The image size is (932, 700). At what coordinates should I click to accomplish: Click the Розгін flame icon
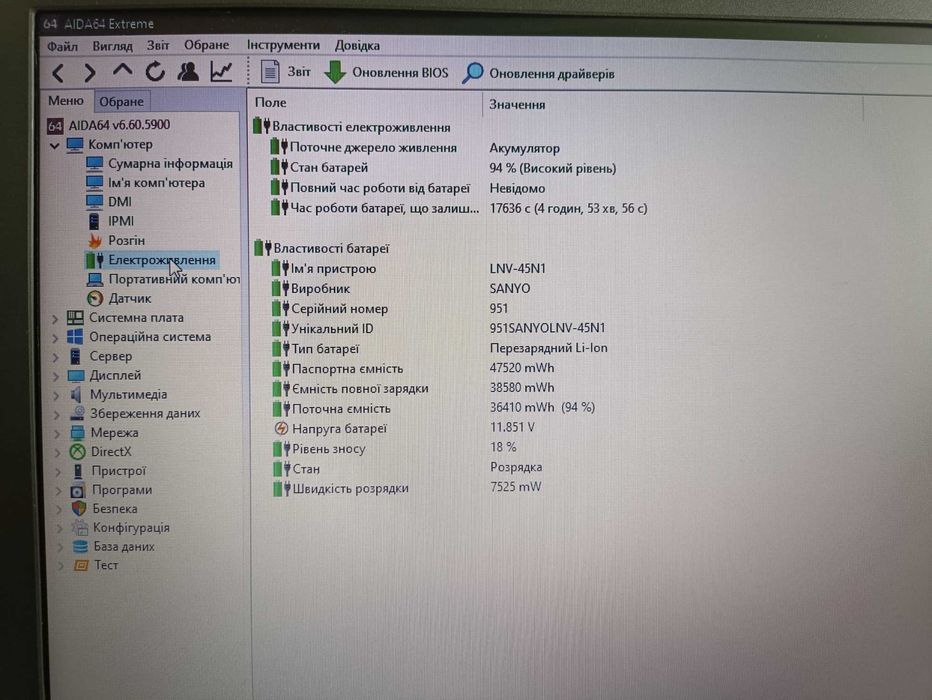click(95, 241)
